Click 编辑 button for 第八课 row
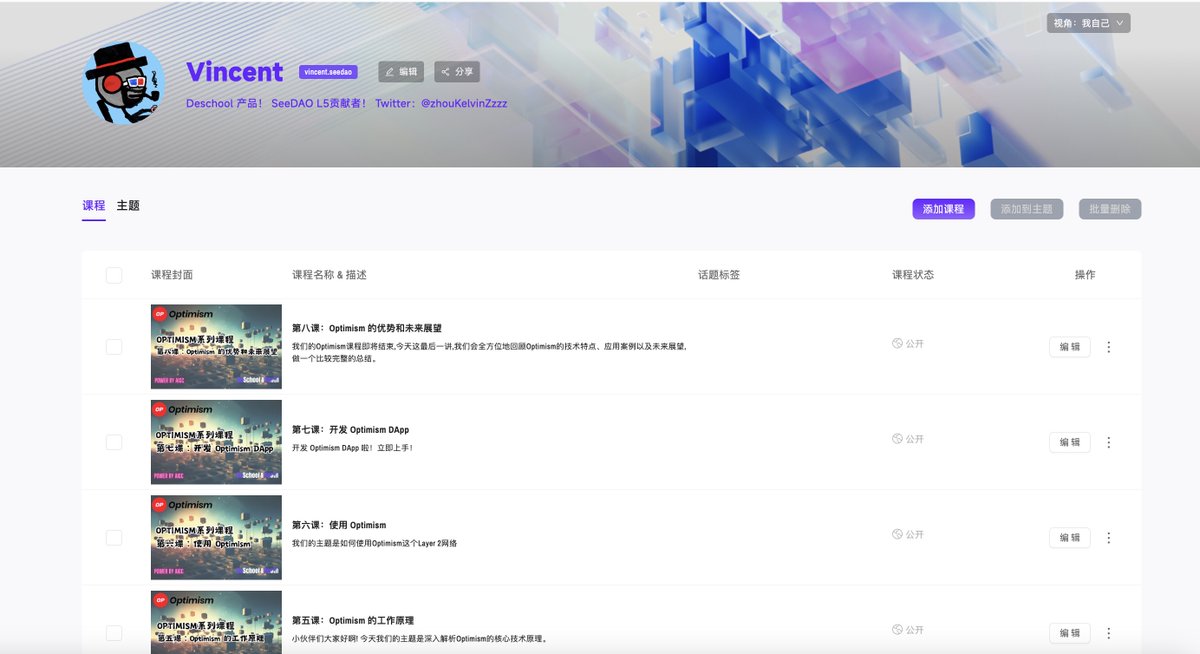 point(1070,347)
